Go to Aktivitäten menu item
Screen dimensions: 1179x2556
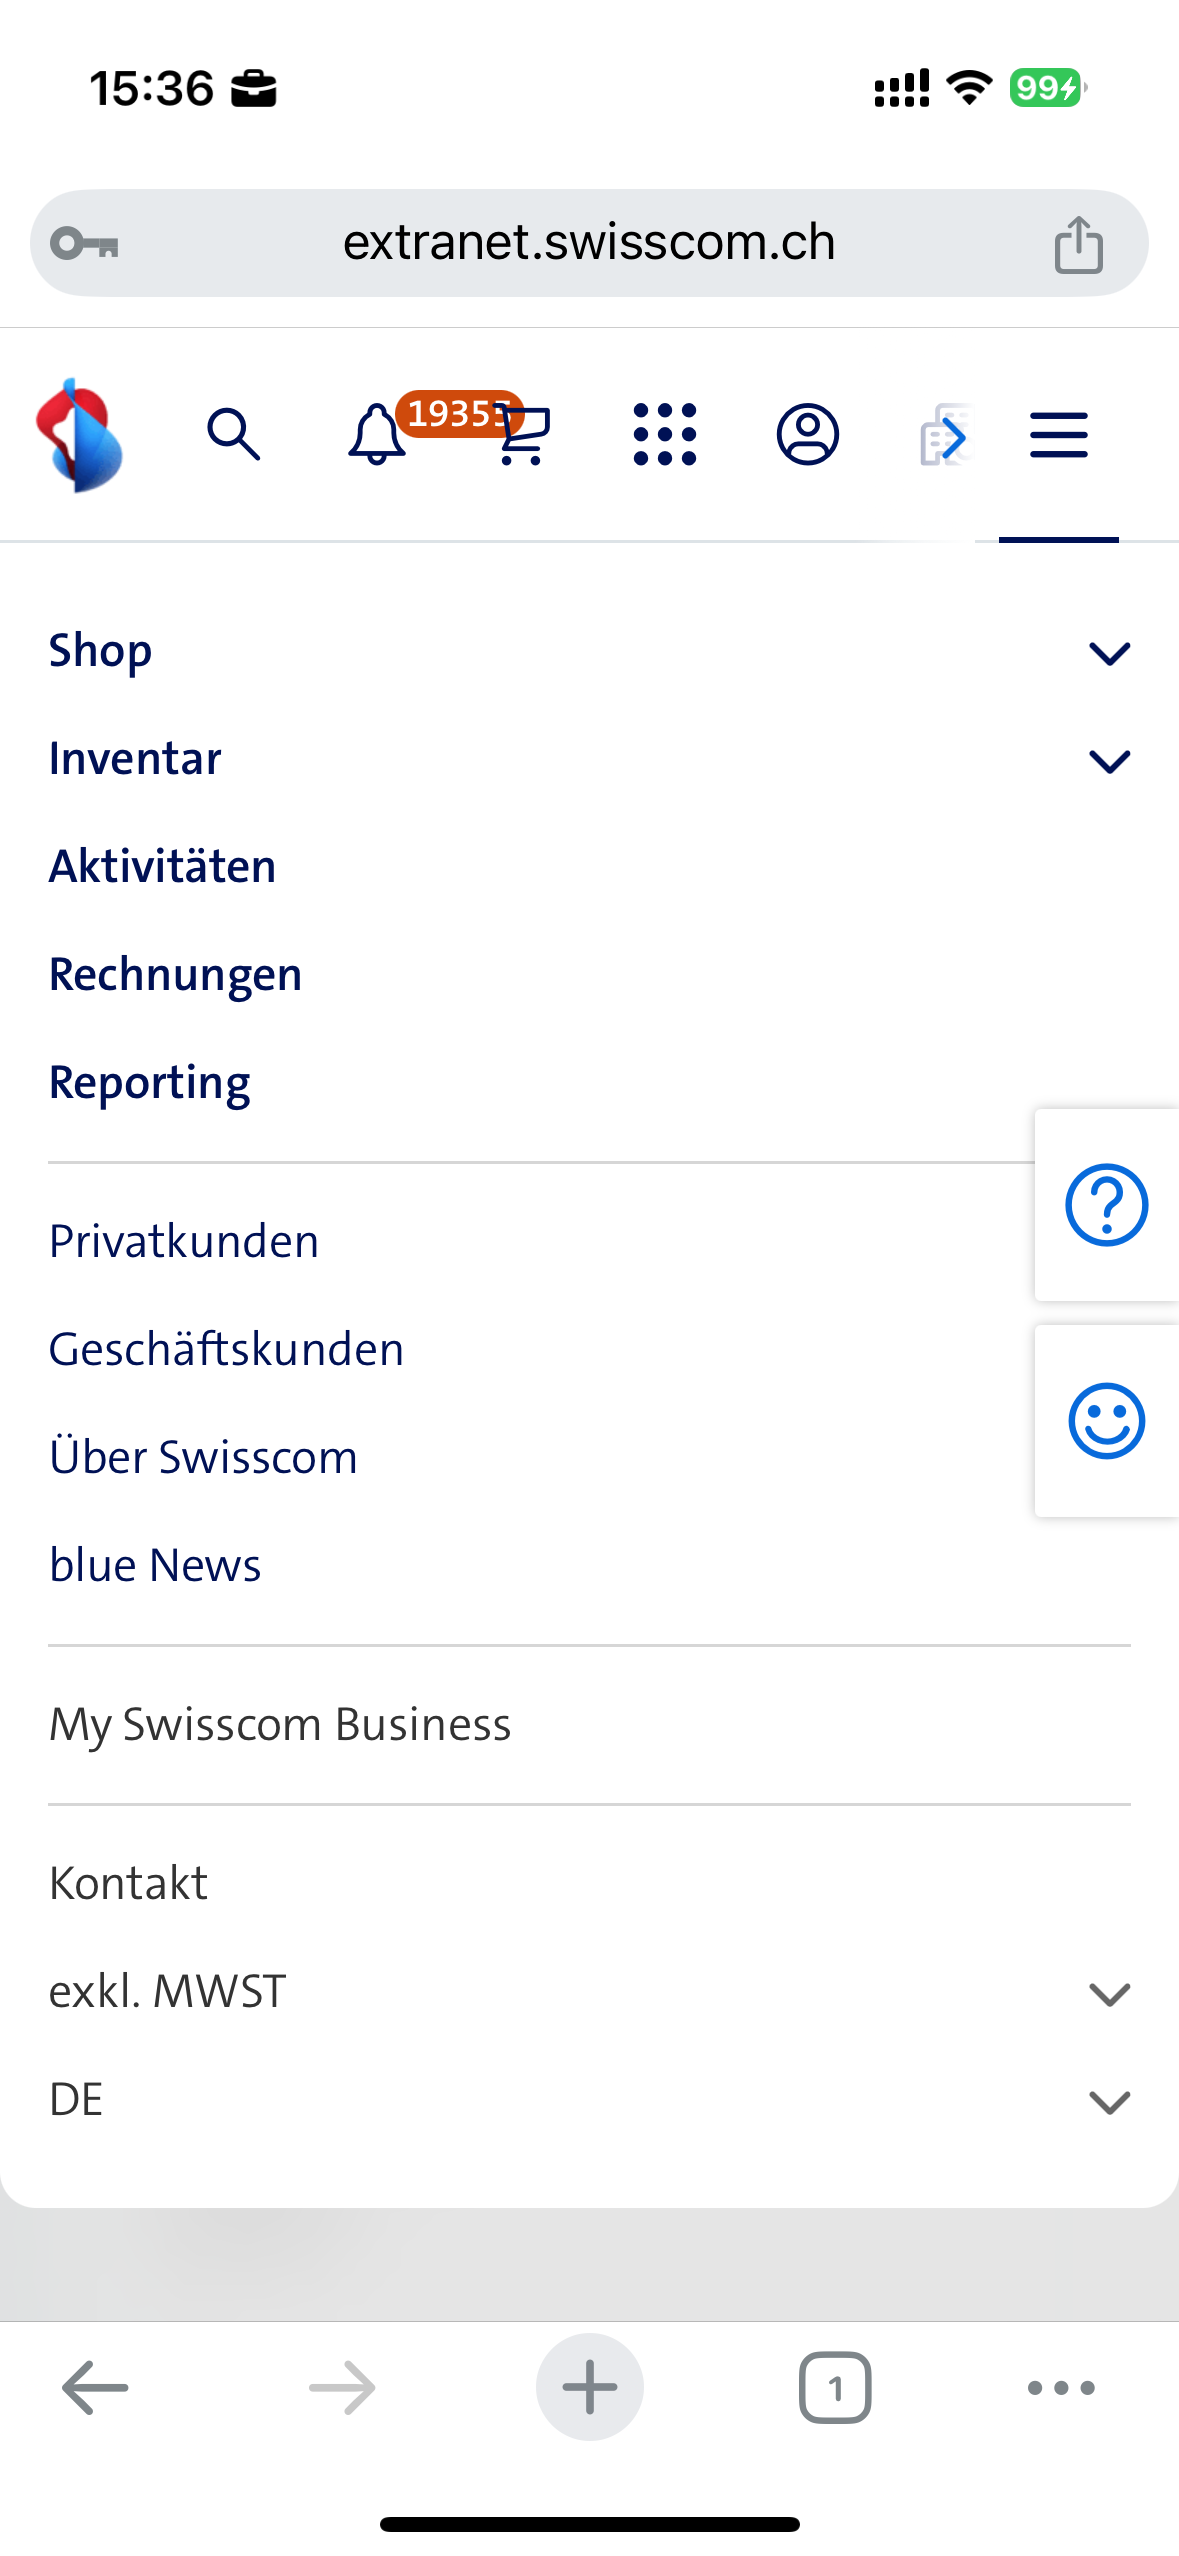[x=162, y=867]
